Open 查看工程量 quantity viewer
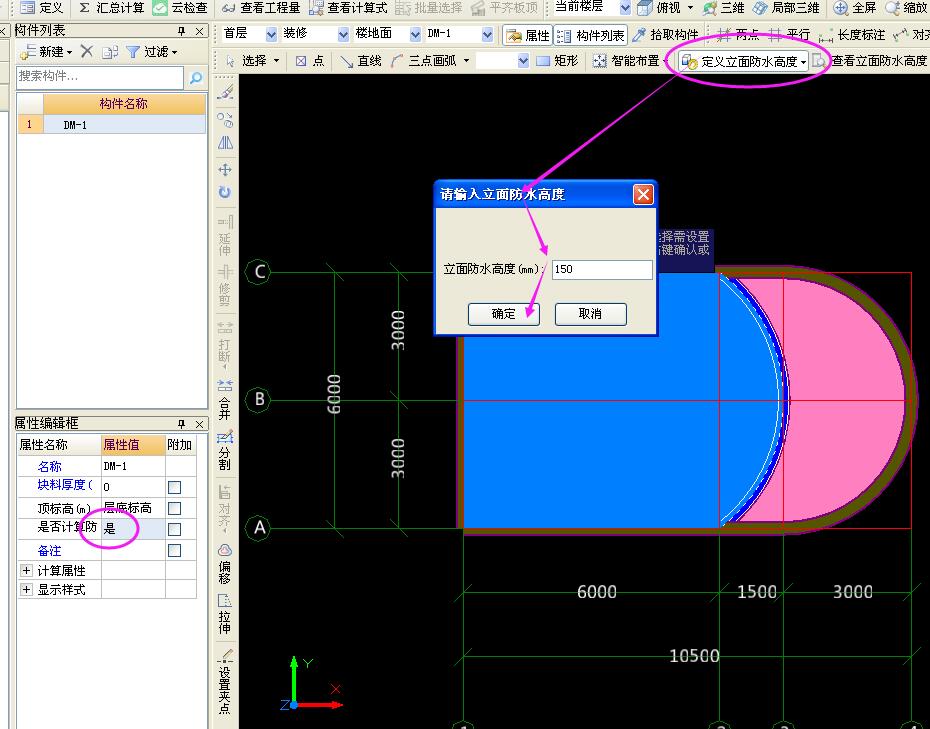The image size is (930, 729). 260,8
